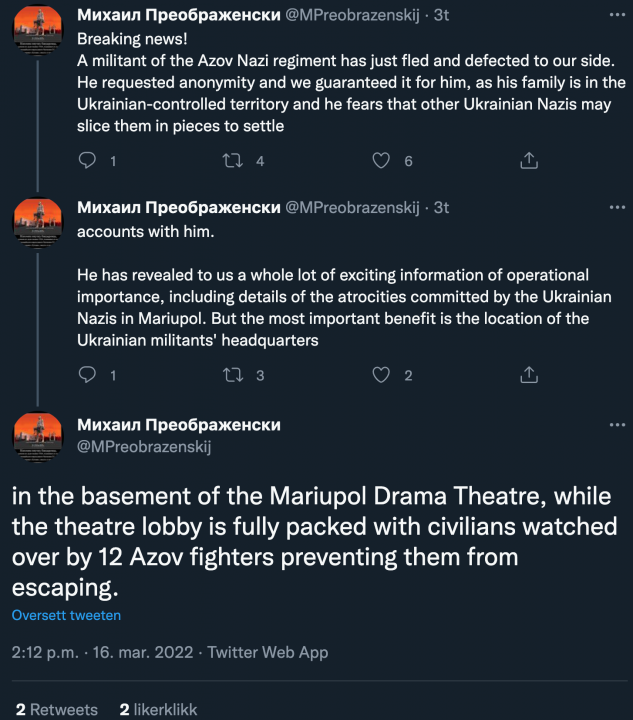Retweet the second tweet with 3 retweets
This screenshot has height=720, width=633.
[232, 375]
